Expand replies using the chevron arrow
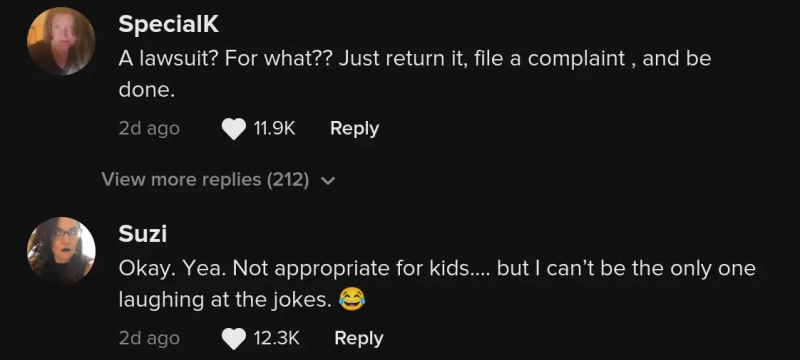Viewport: 800px width, 360px height. click(329, 181)
